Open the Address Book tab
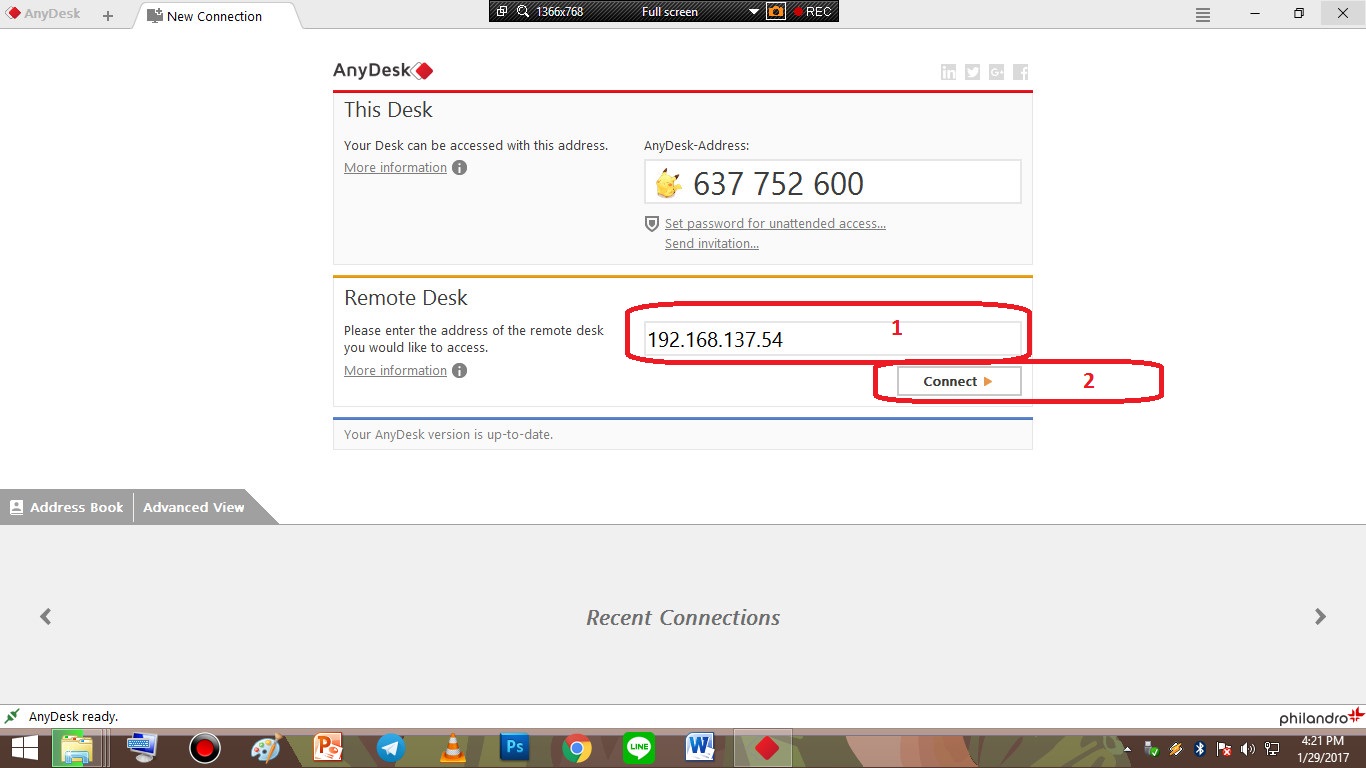 (x=67, y=507)
